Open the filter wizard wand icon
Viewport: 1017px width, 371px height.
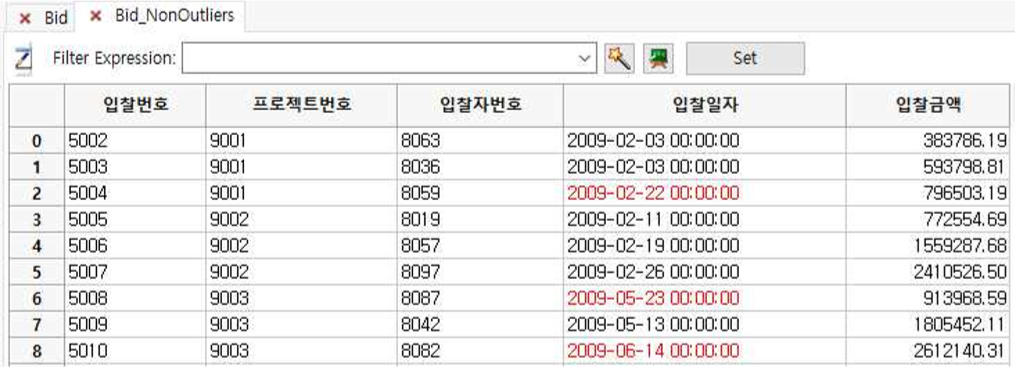[619, 59]
